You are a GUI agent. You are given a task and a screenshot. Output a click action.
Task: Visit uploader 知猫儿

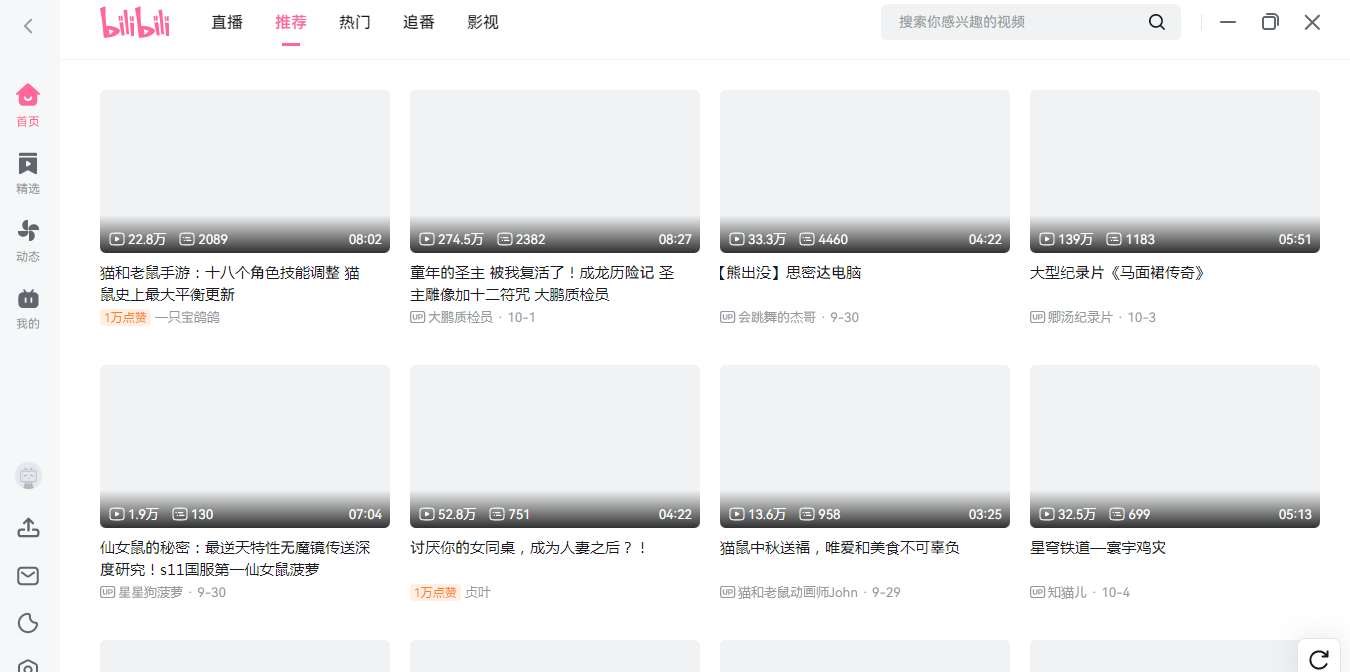tap(1067, 592)
